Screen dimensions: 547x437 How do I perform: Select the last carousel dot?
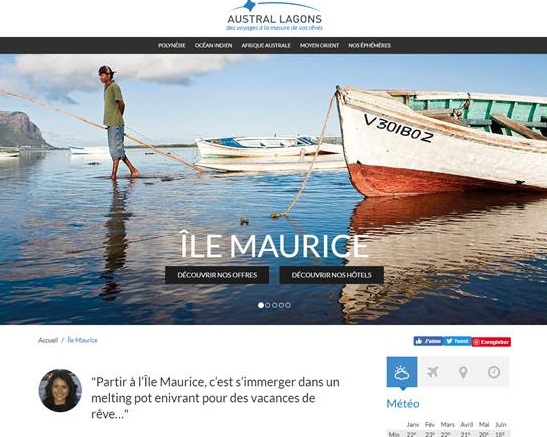coord(288,305)
